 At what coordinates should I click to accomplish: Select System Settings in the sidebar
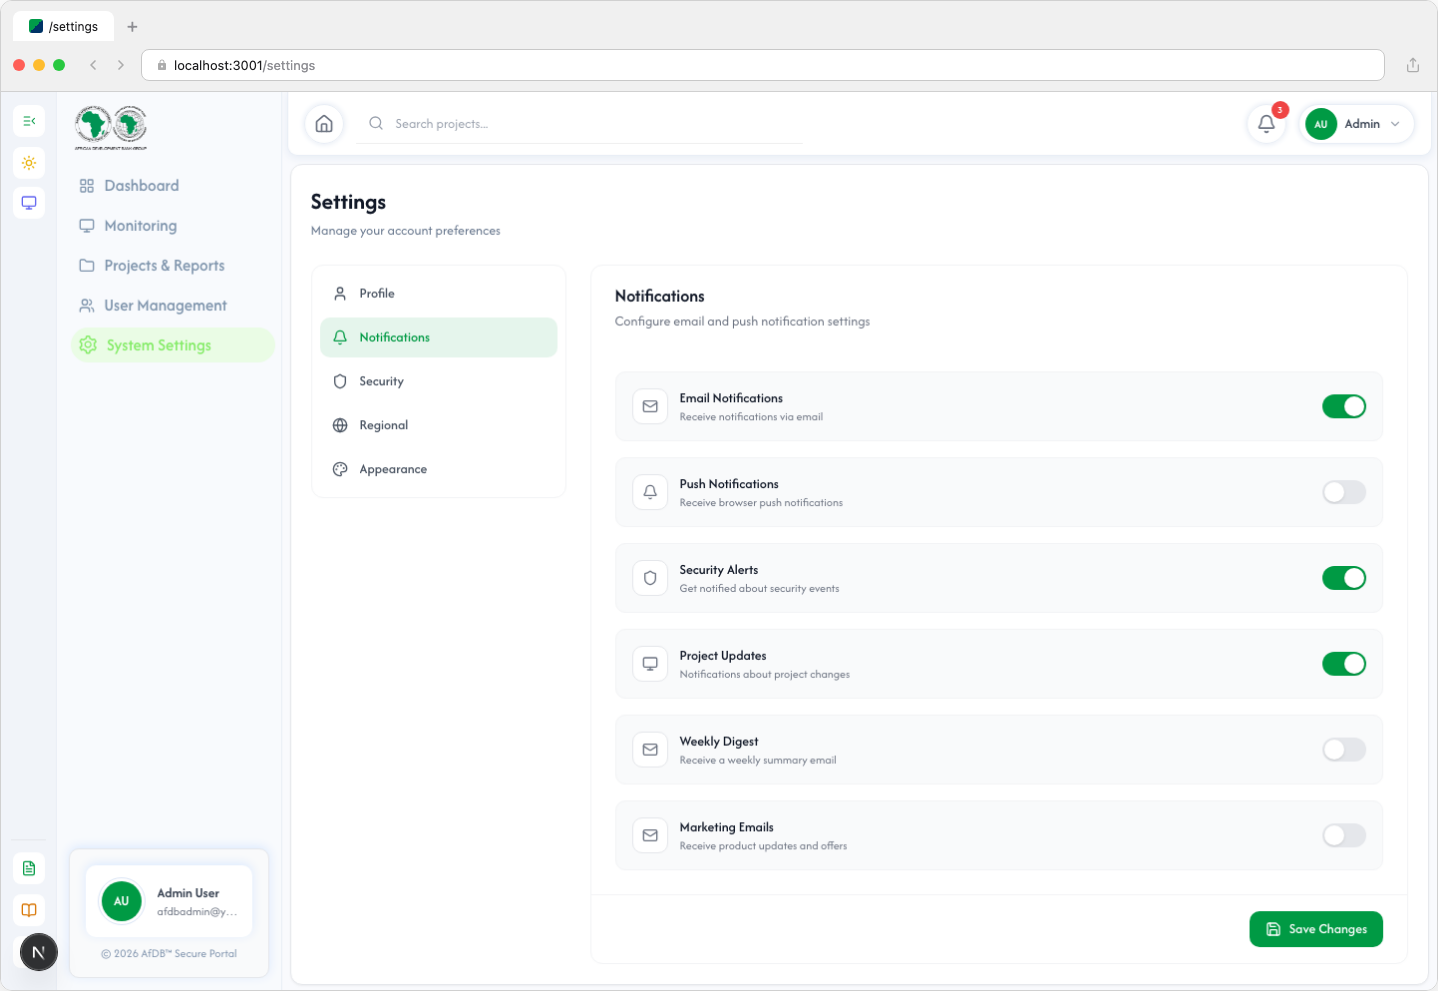172,345
